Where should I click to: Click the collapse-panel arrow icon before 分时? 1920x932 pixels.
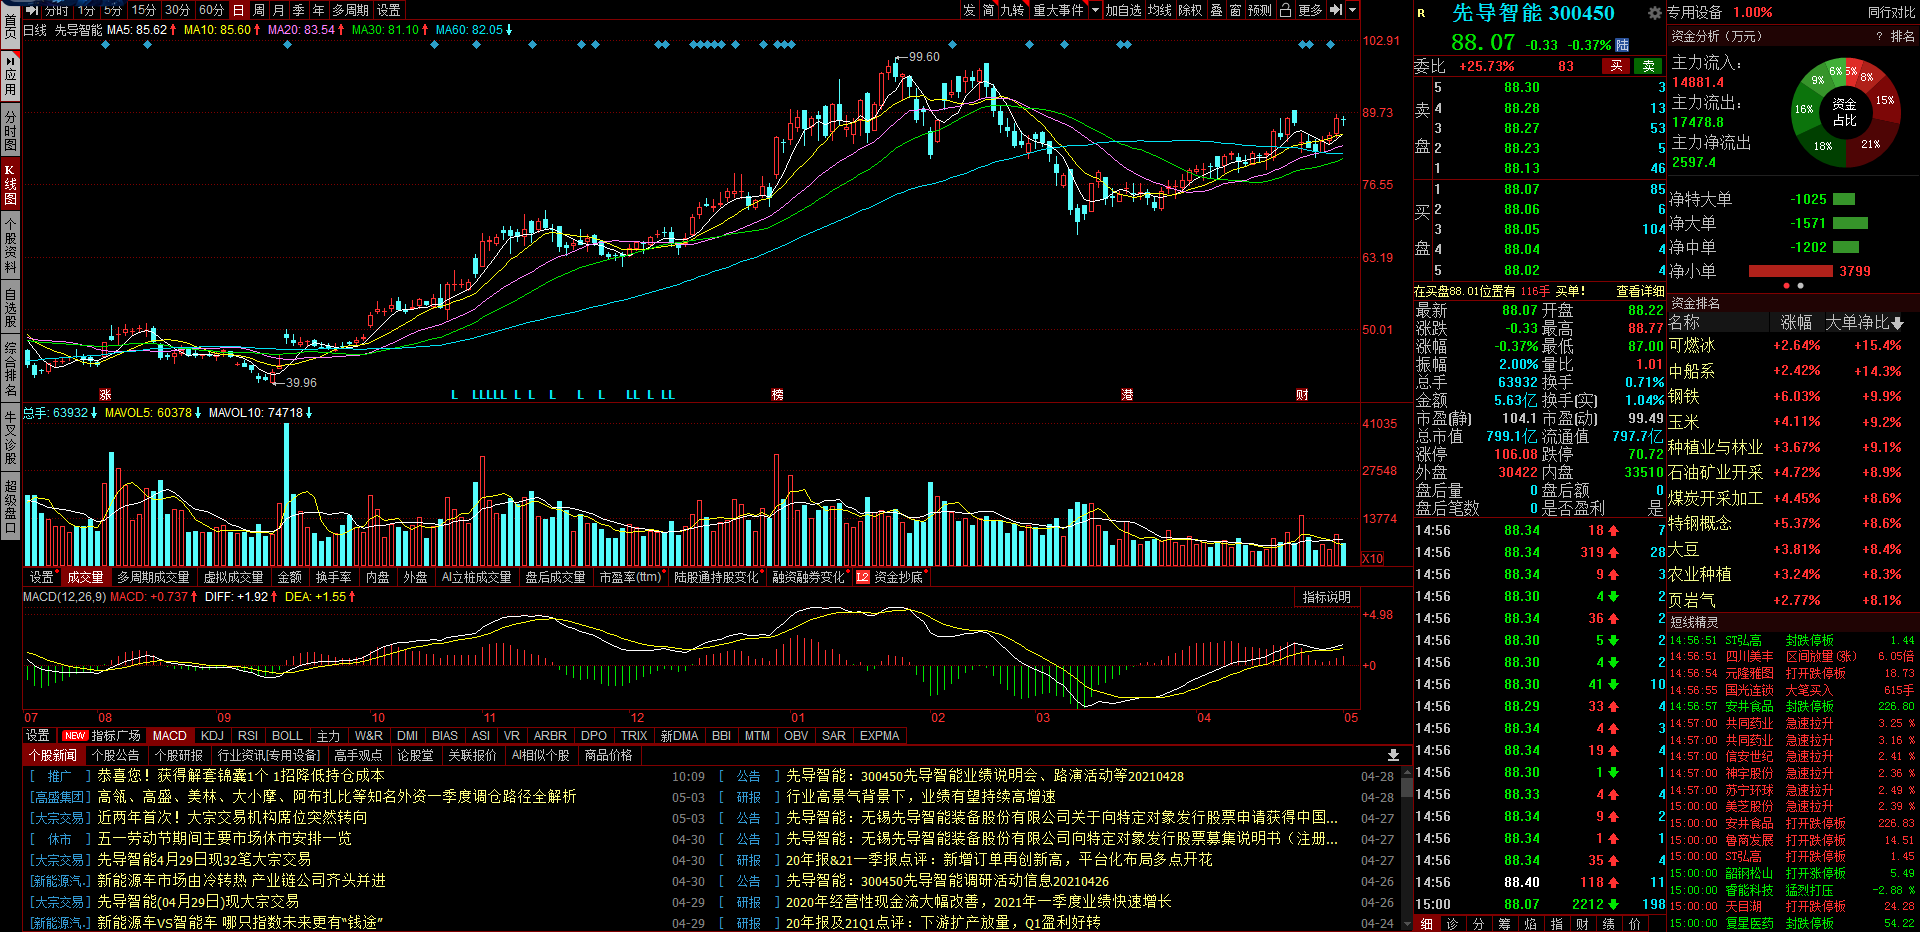click(31, 10)
